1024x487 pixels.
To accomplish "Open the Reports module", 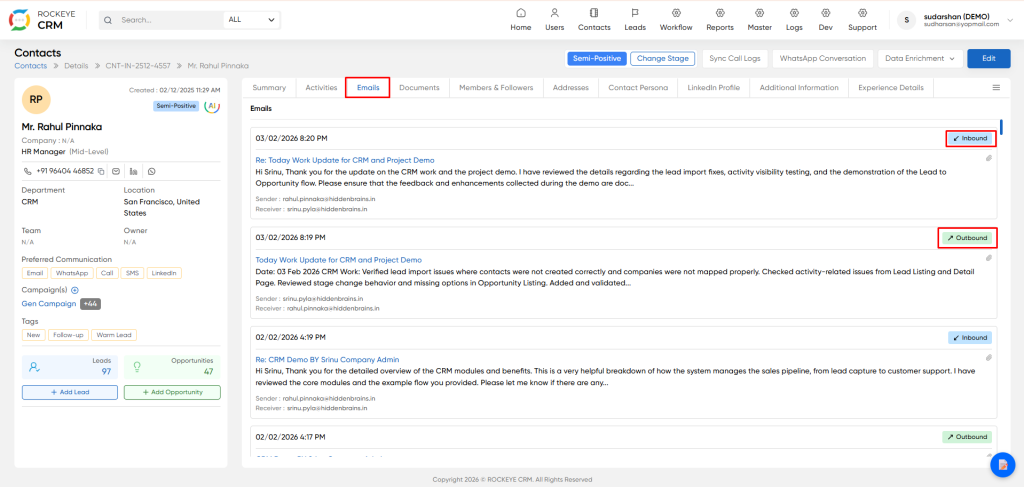I will [x=720, y=20].
